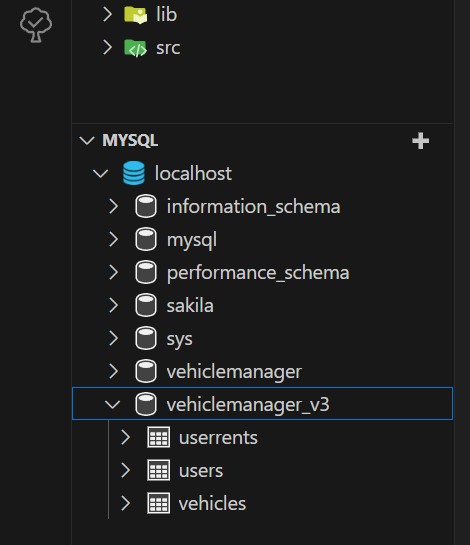
Task: Click the vehicles table grid icon
Action: (x=159, y=503)
